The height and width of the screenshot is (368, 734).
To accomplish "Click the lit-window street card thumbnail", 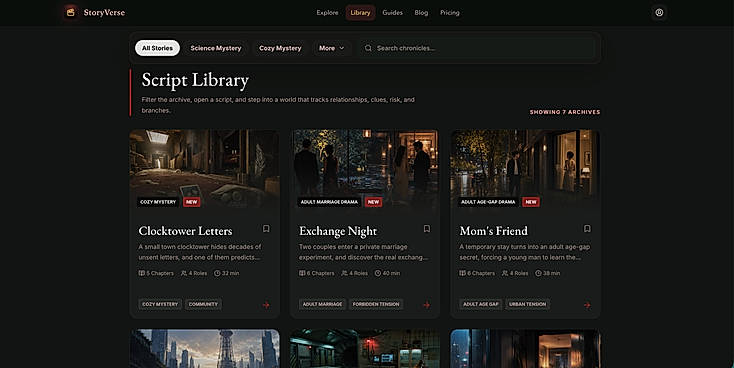I will [525, 349].
